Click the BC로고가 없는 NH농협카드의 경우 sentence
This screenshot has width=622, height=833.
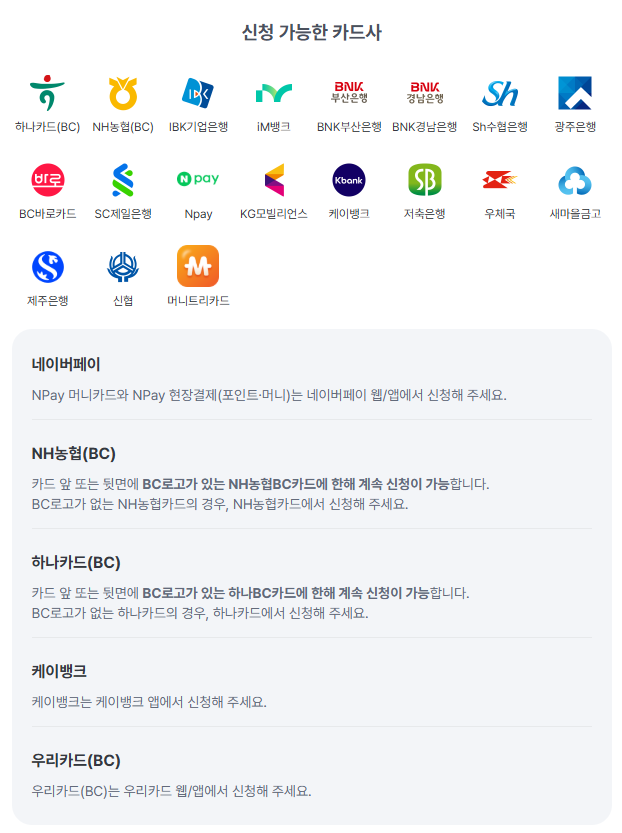[x=220, y=504]
